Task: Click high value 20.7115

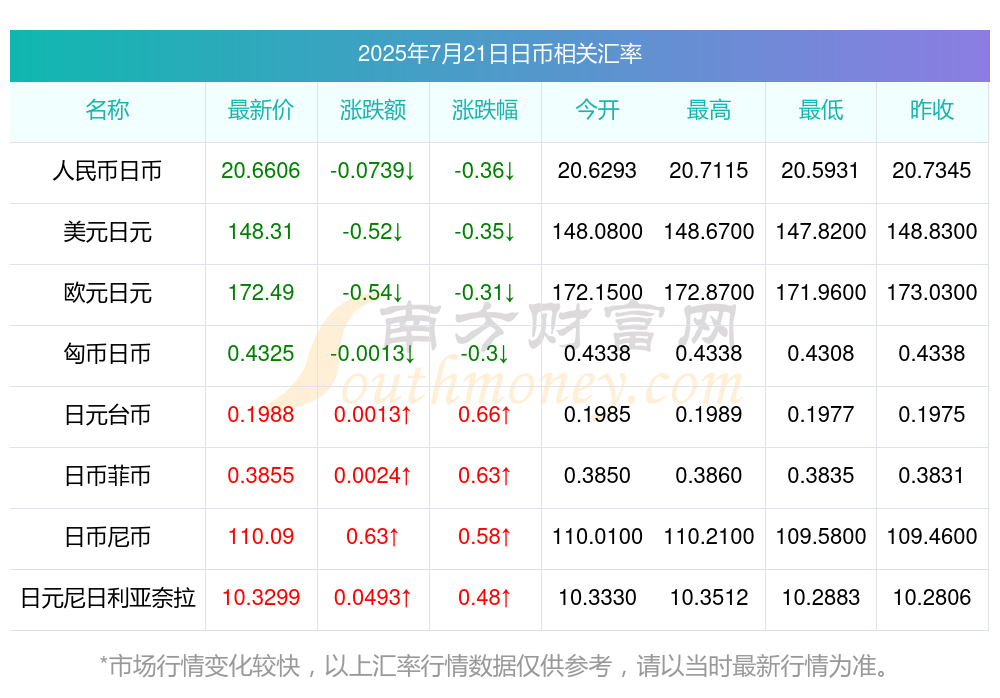Action: (x=709, y=171)
